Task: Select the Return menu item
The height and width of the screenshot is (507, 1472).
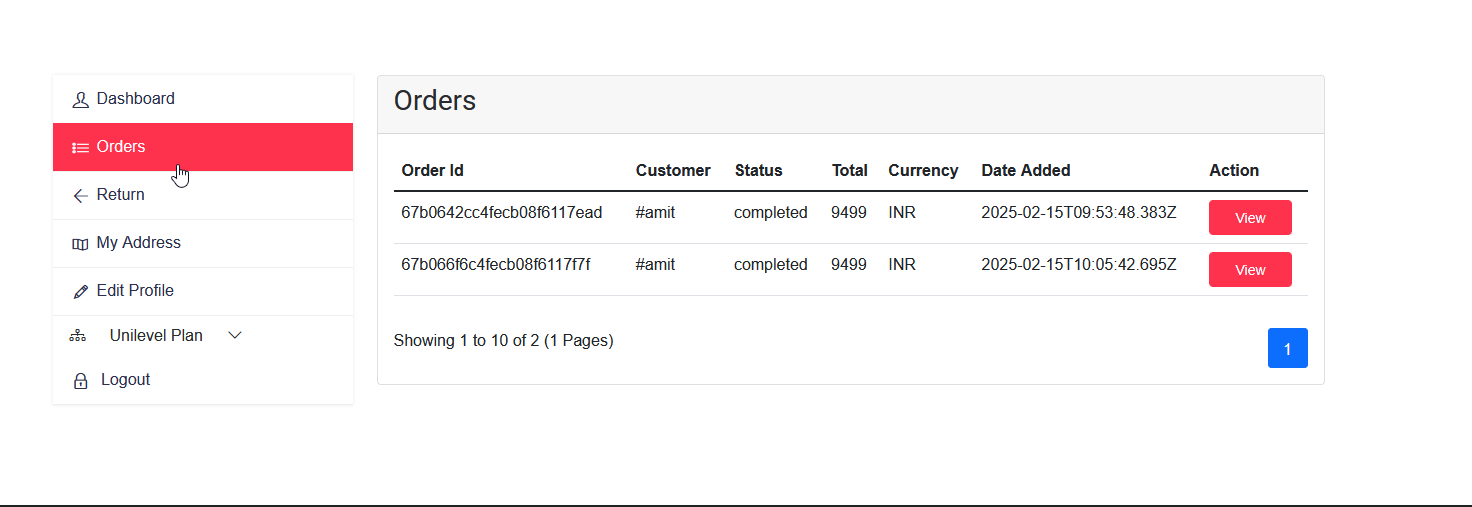Action: 120,195
